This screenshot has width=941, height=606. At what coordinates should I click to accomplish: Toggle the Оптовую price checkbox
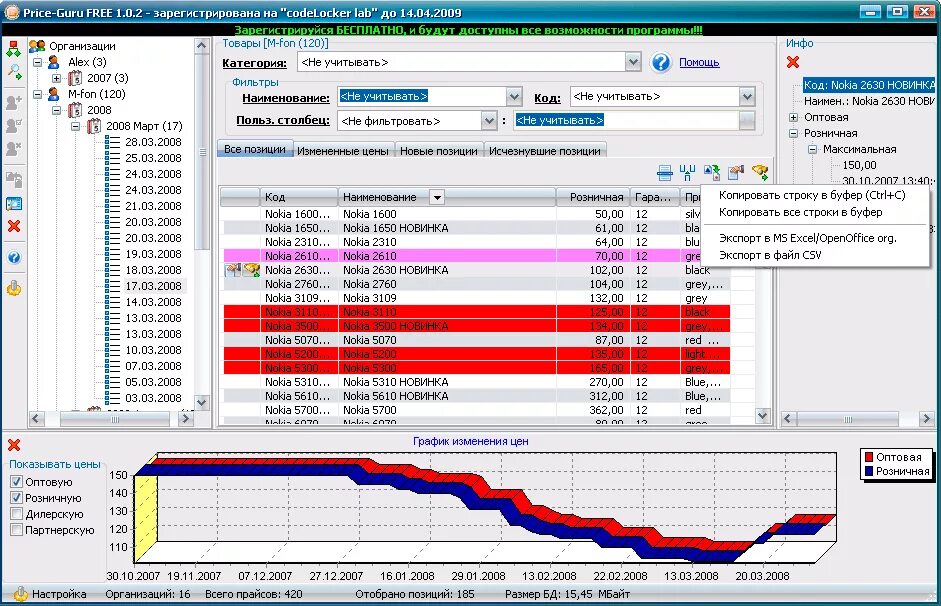pos(16,482)
